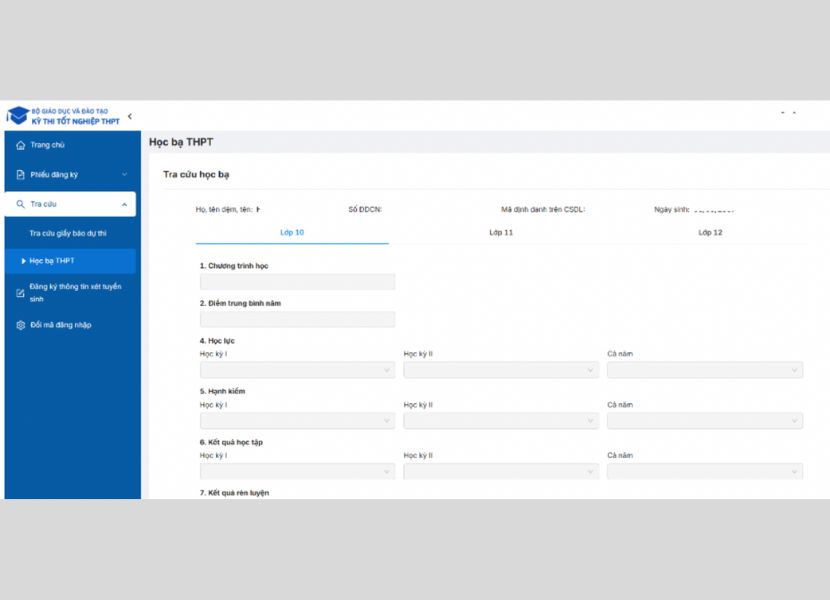The image size is (830, 600).
Task: Switch to the Lớp 12 tab
Action: [710, 232]
